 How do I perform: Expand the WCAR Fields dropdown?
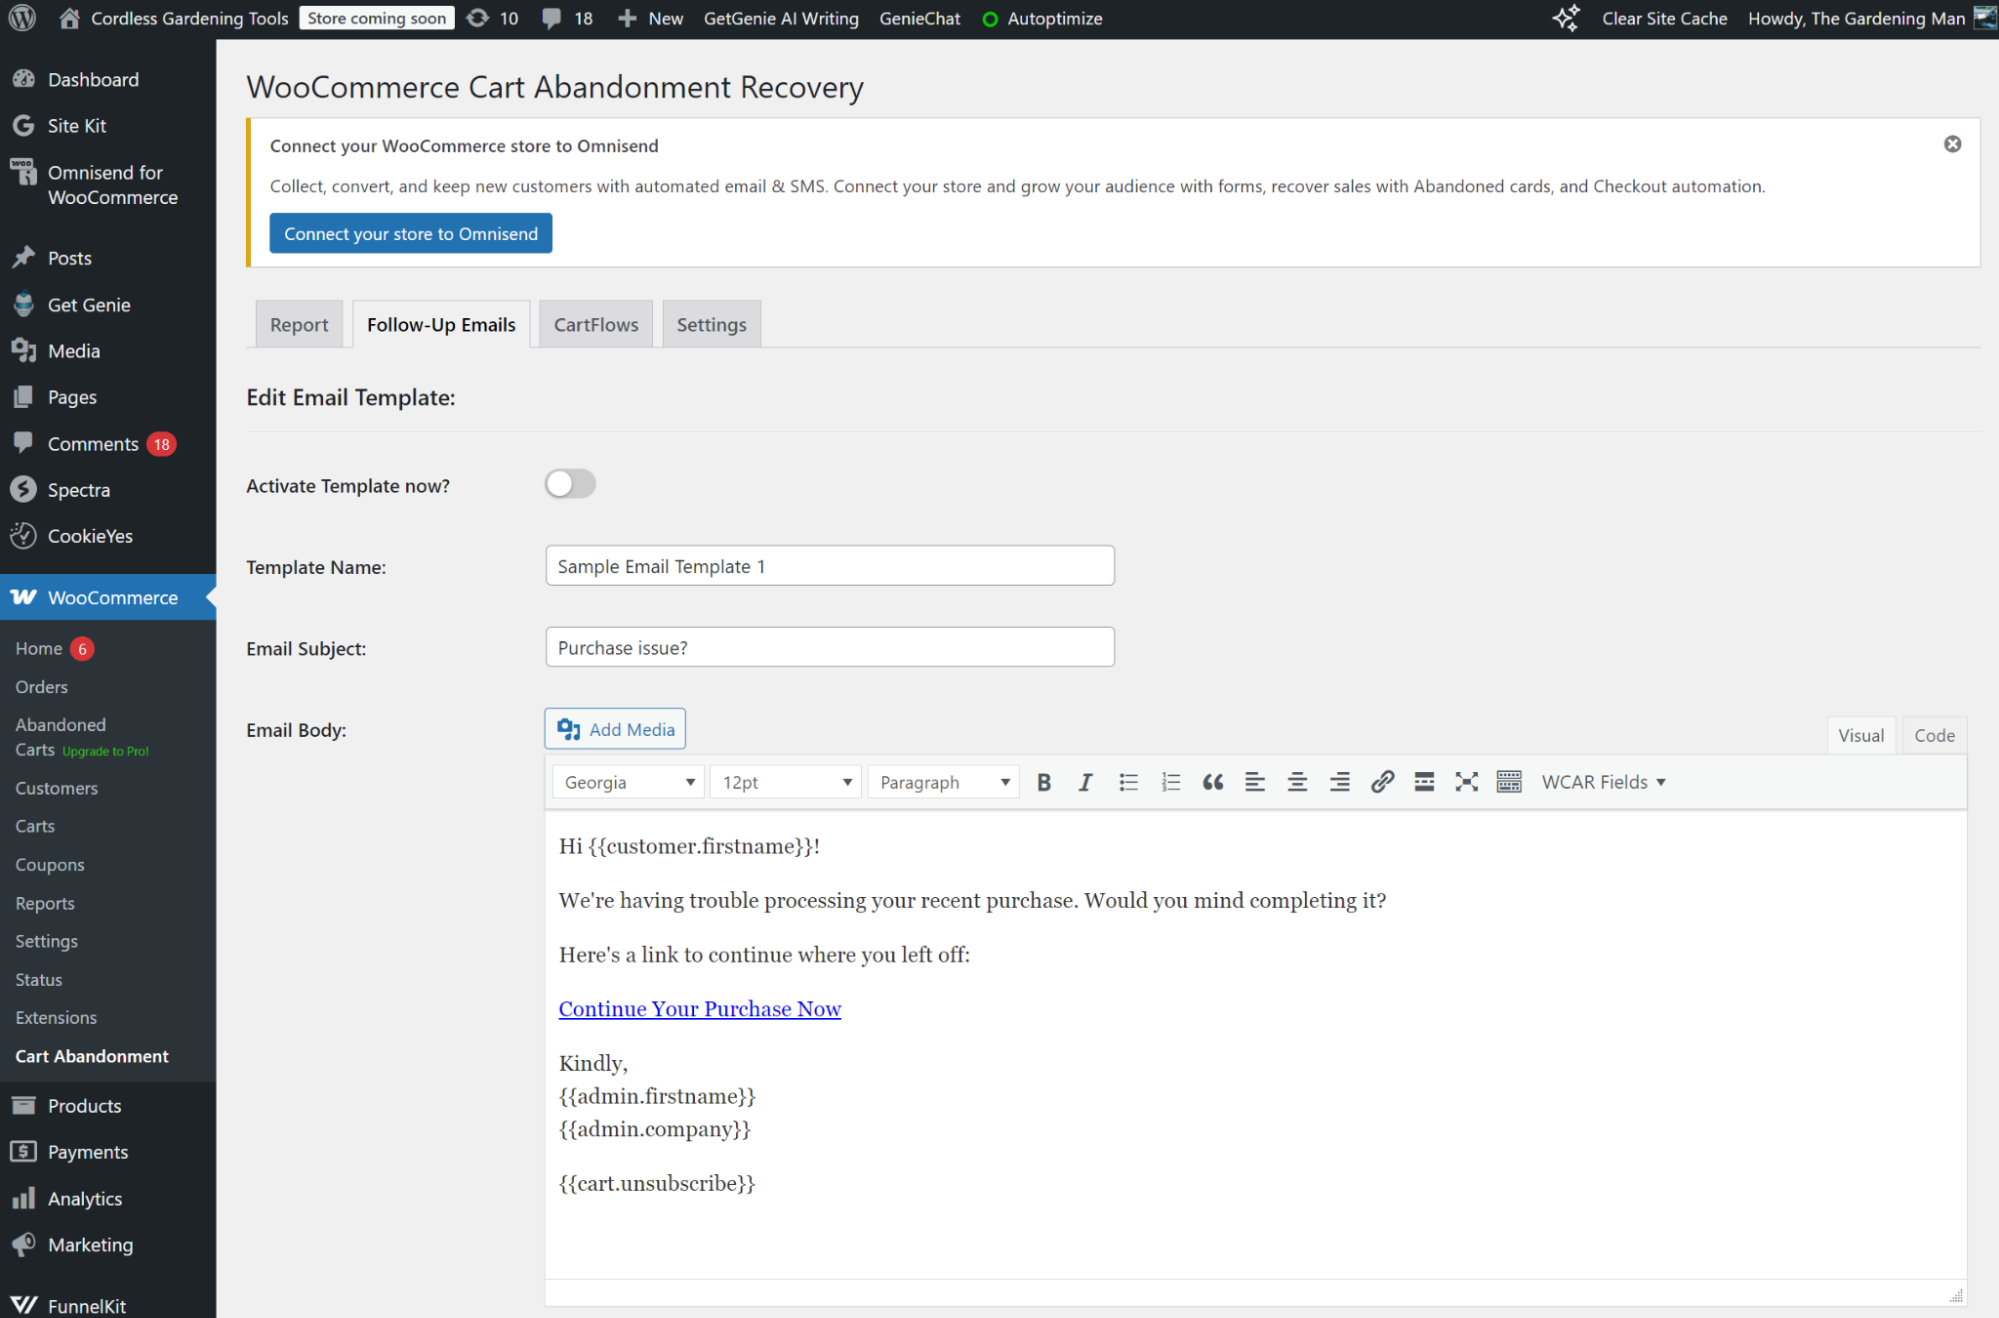[x=1603, y=782]
